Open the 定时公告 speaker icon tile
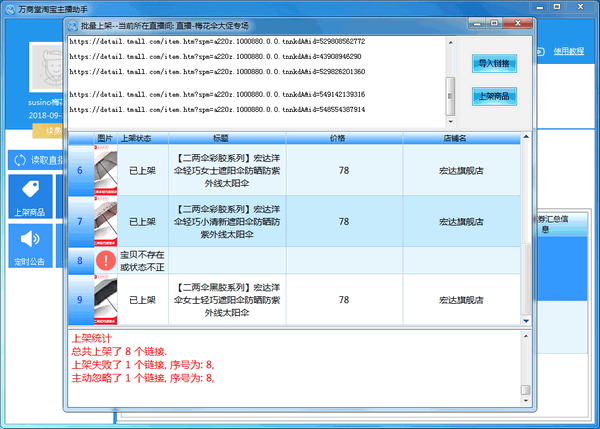 30,246
